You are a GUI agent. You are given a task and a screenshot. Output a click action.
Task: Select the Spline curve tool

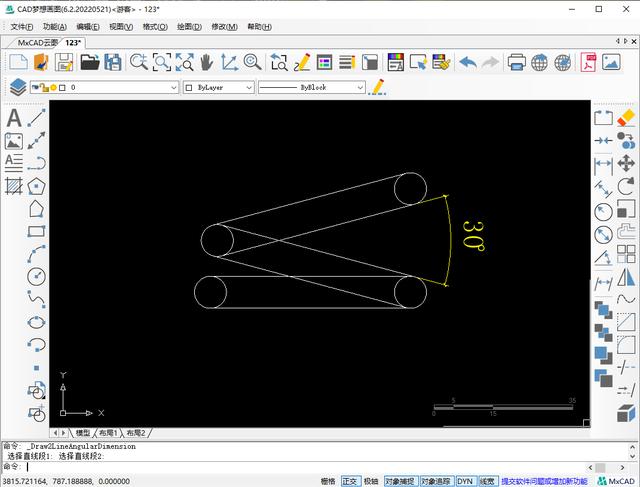[36, 299]
